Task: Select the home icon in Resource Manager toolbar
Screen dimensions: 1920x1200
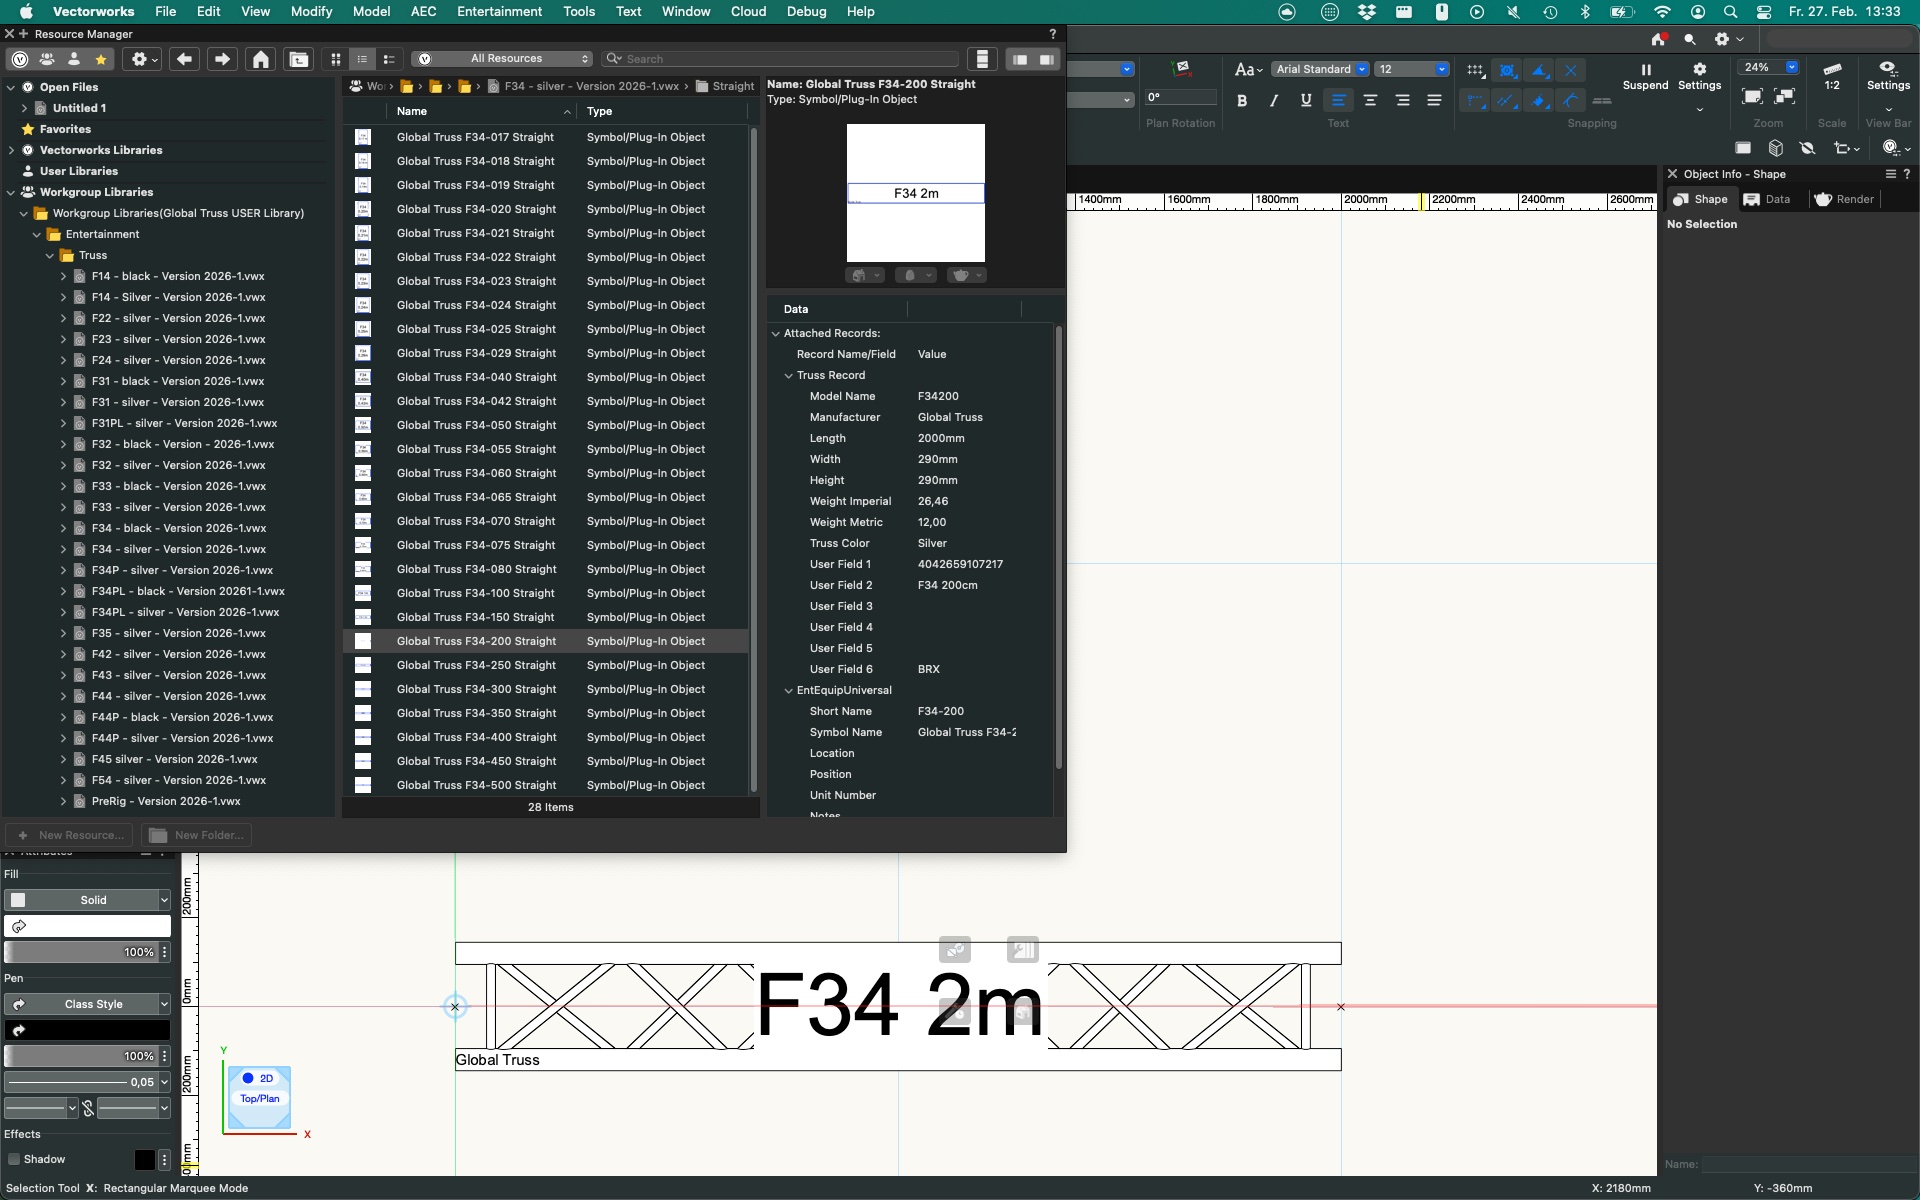Action: [260, 61]
